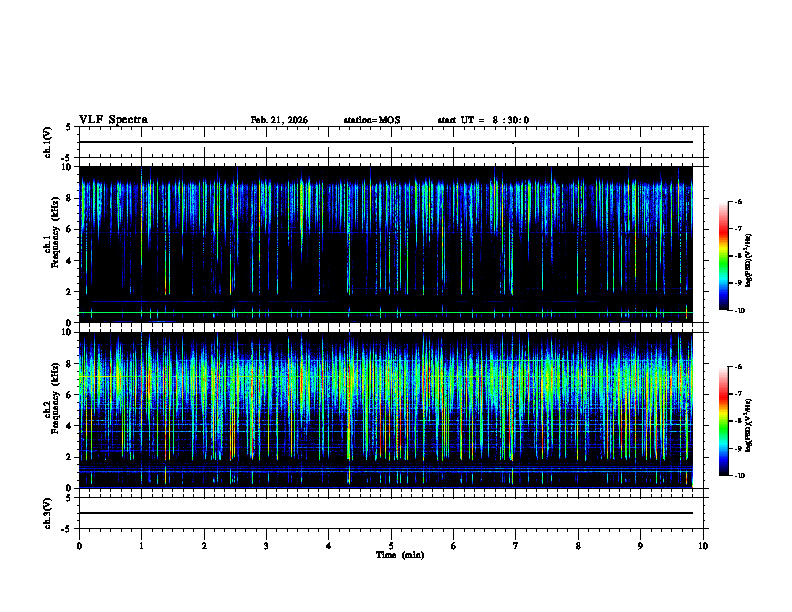Click the ch.2 spectrogram color scale bar

723,421
